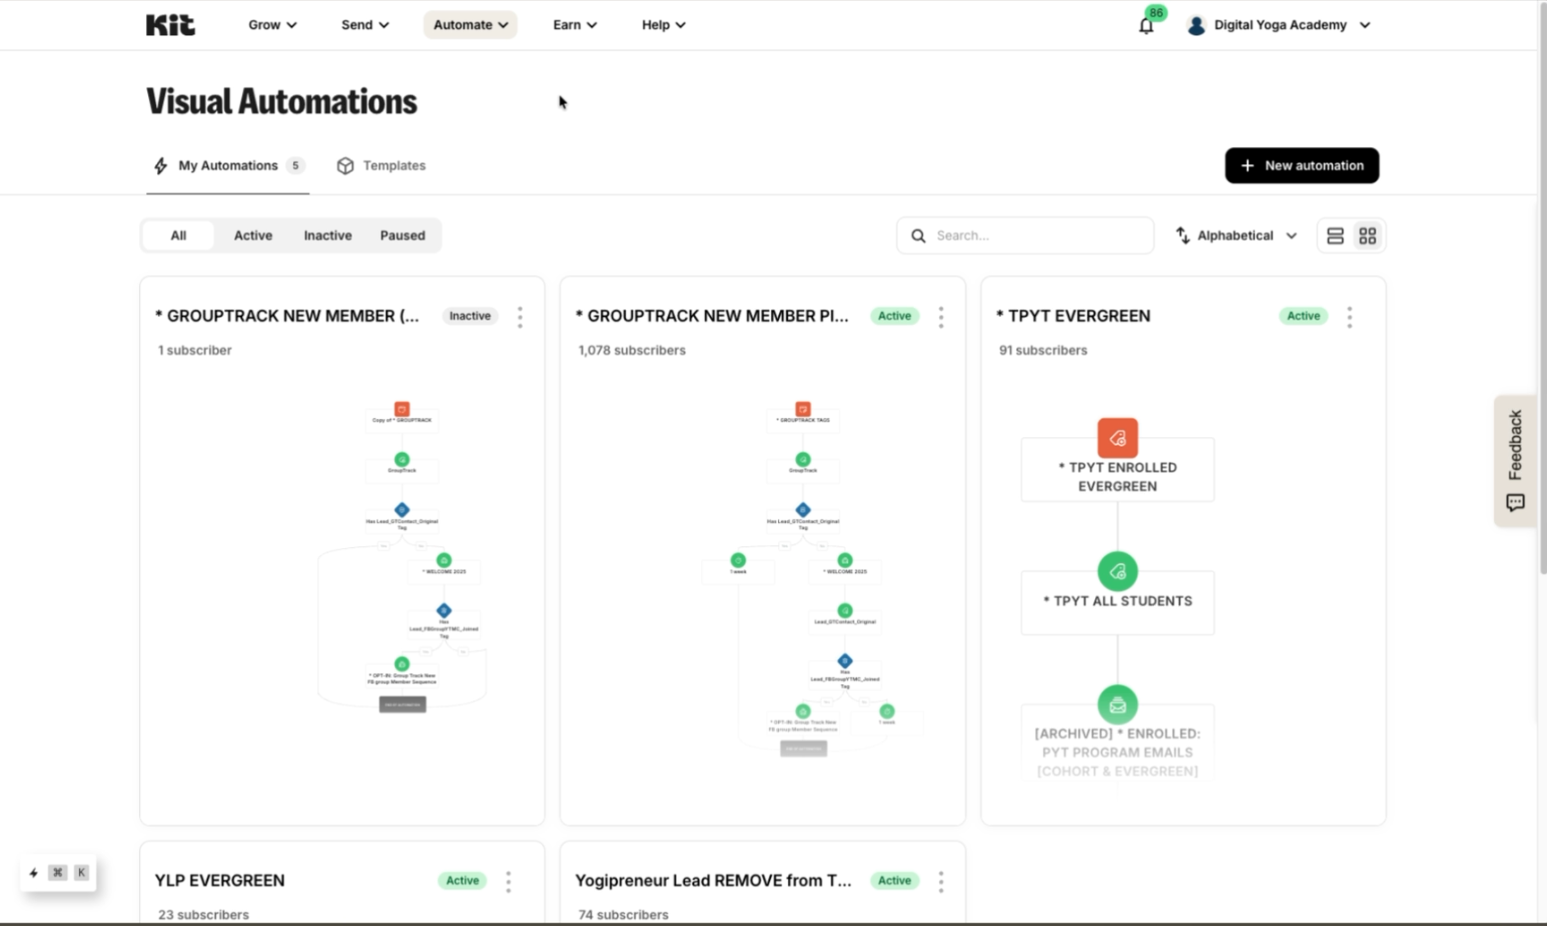Viewport: 1547px width, 926px height.
Task: Click the automations Search field
Action: tap(1025, 236)
